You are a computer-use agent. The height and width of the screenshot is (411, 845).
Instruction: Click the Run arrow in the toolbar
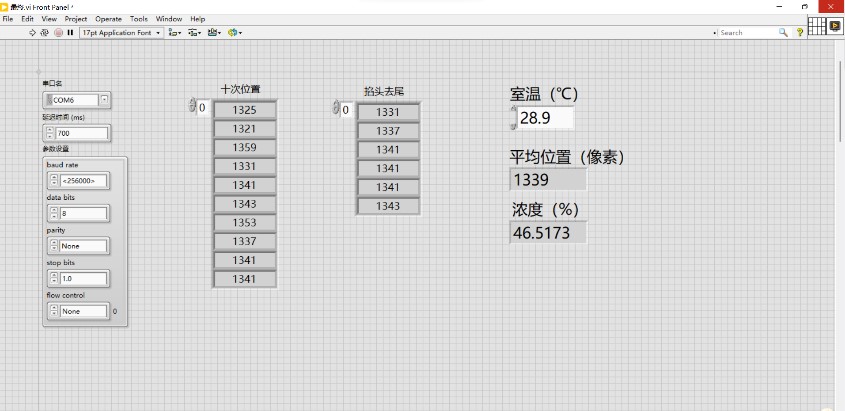(32, 32)
